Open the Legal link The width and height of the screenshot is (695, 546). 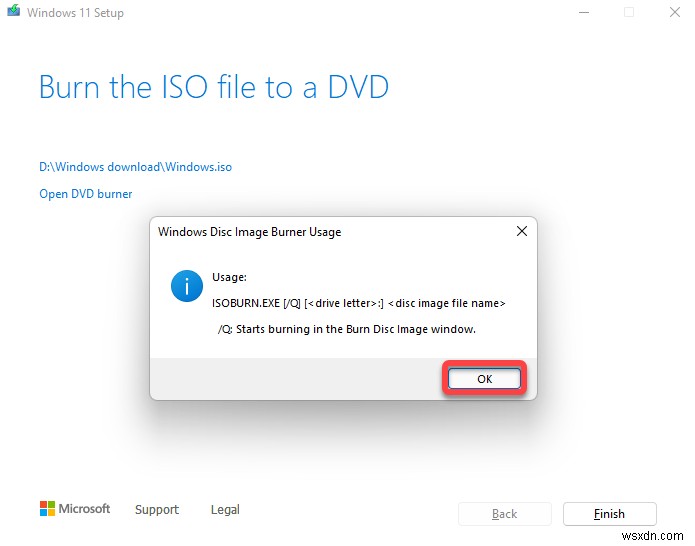click(225, 510)
